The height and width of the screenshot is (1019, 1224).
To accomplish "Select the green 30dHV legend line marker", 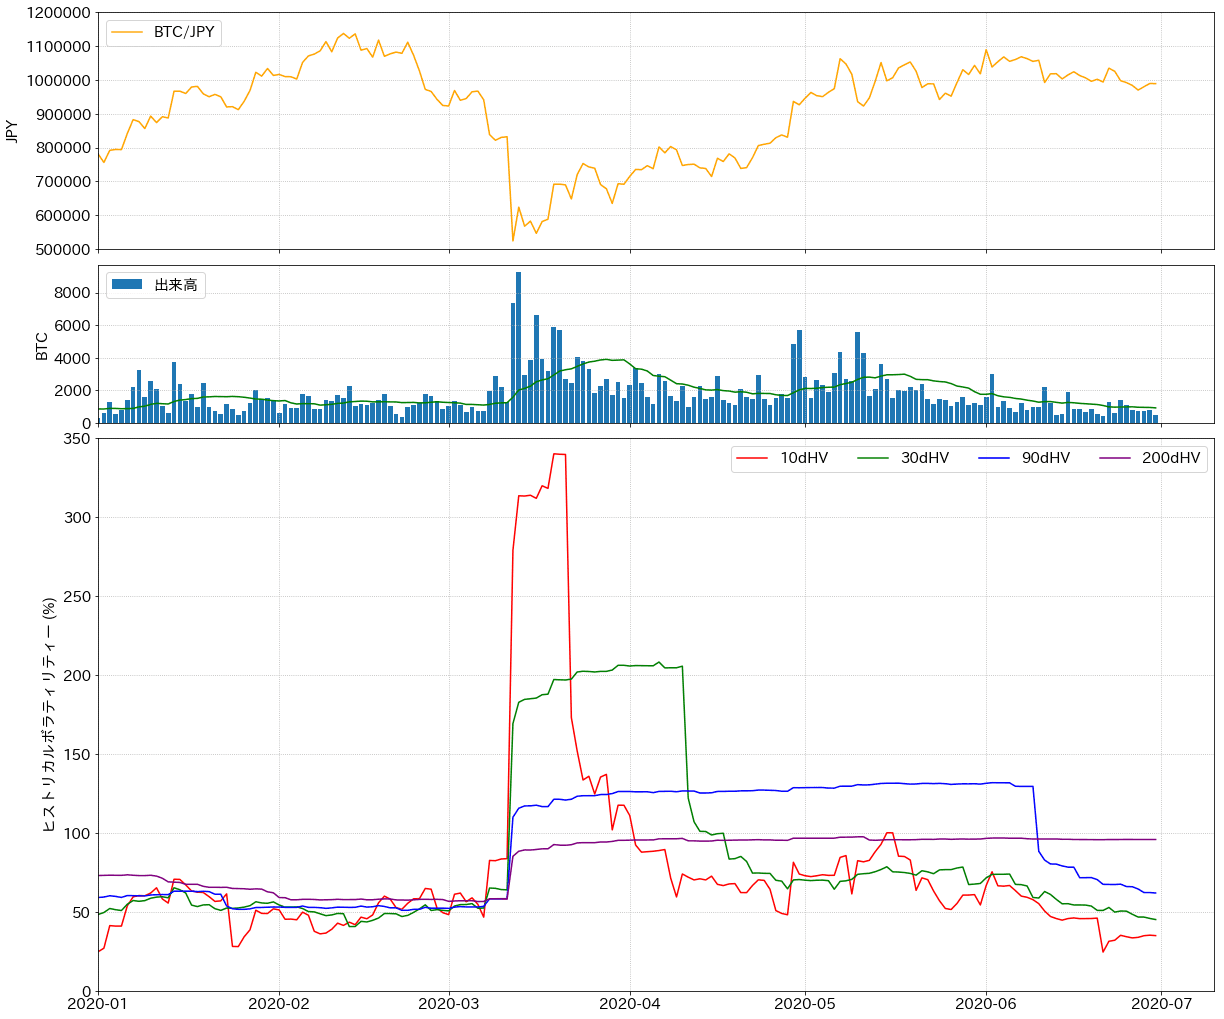I will pos(873,457).
